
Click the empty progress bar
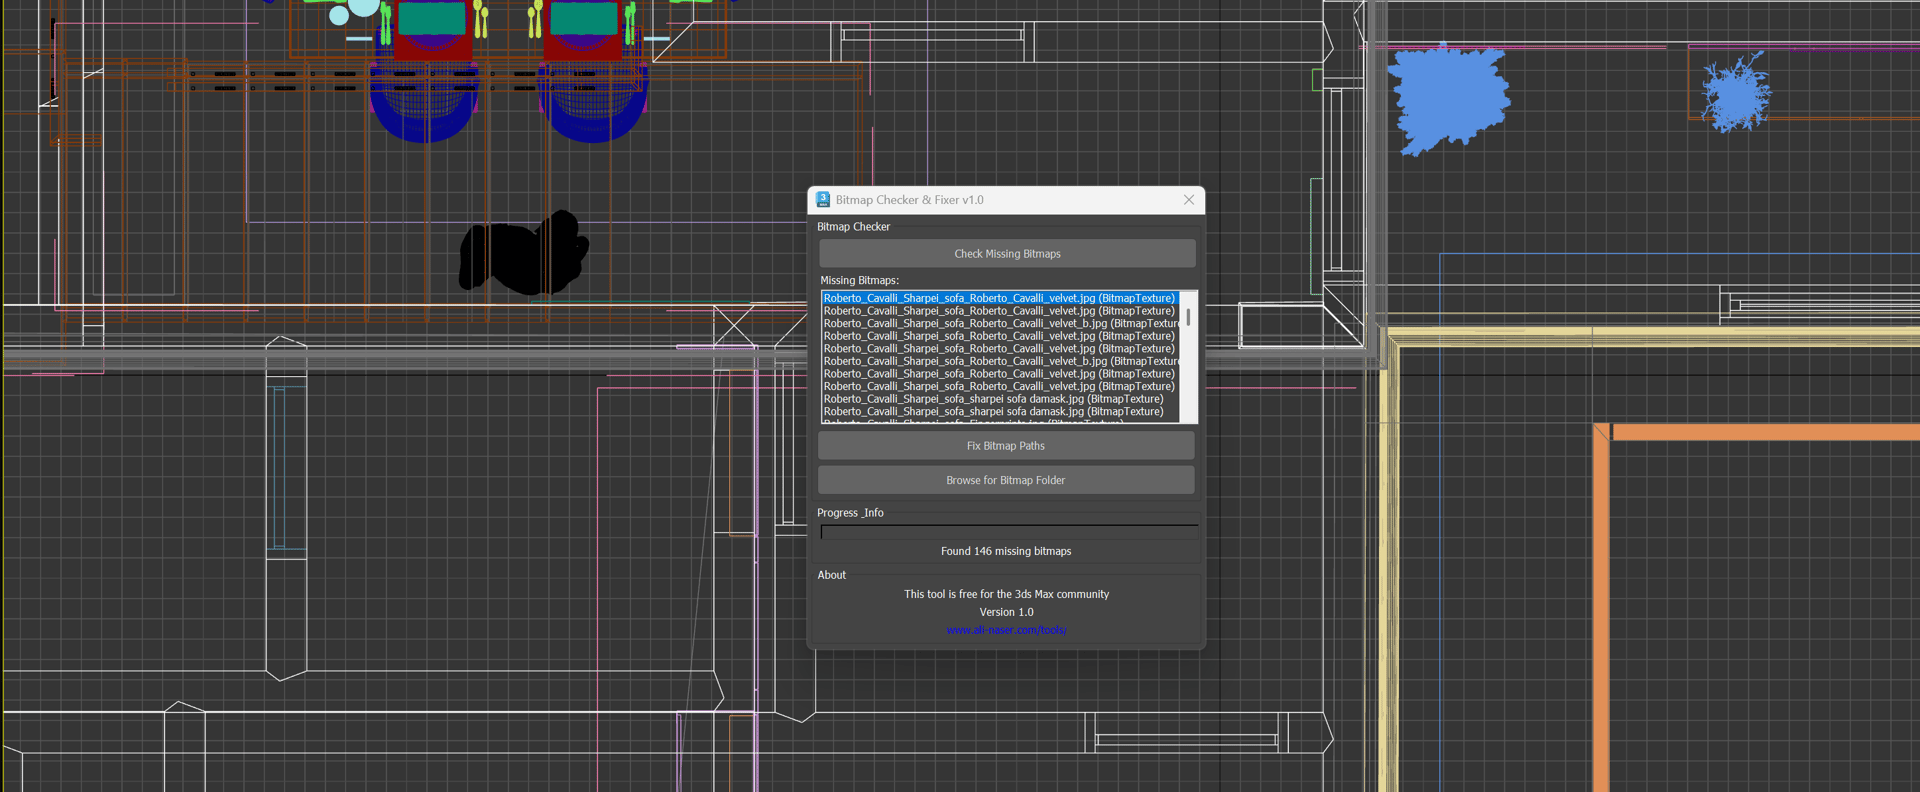tap(1008, 532)
